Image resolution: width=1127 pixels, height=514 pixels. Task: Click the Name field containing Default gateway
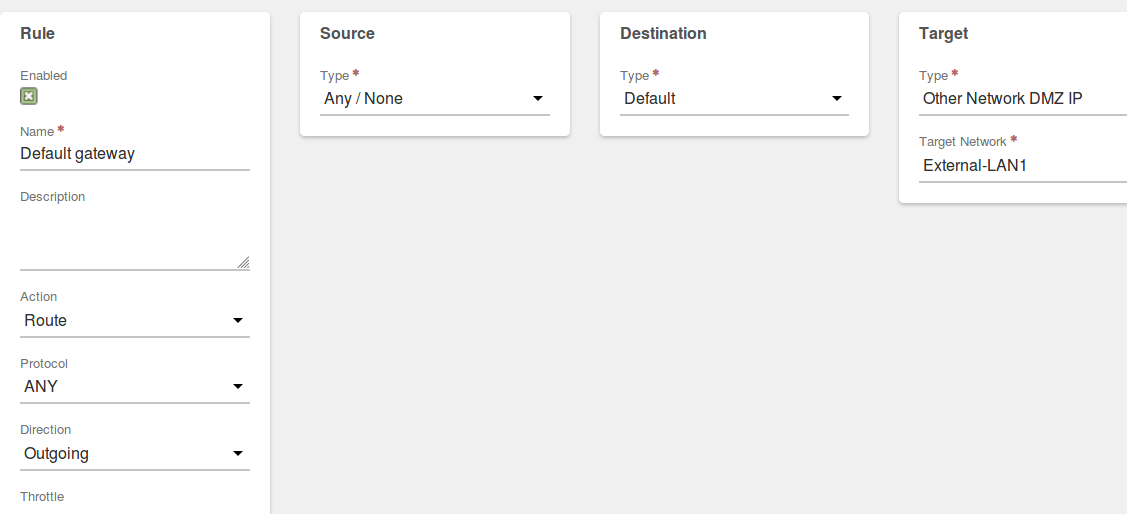(134, 154)
